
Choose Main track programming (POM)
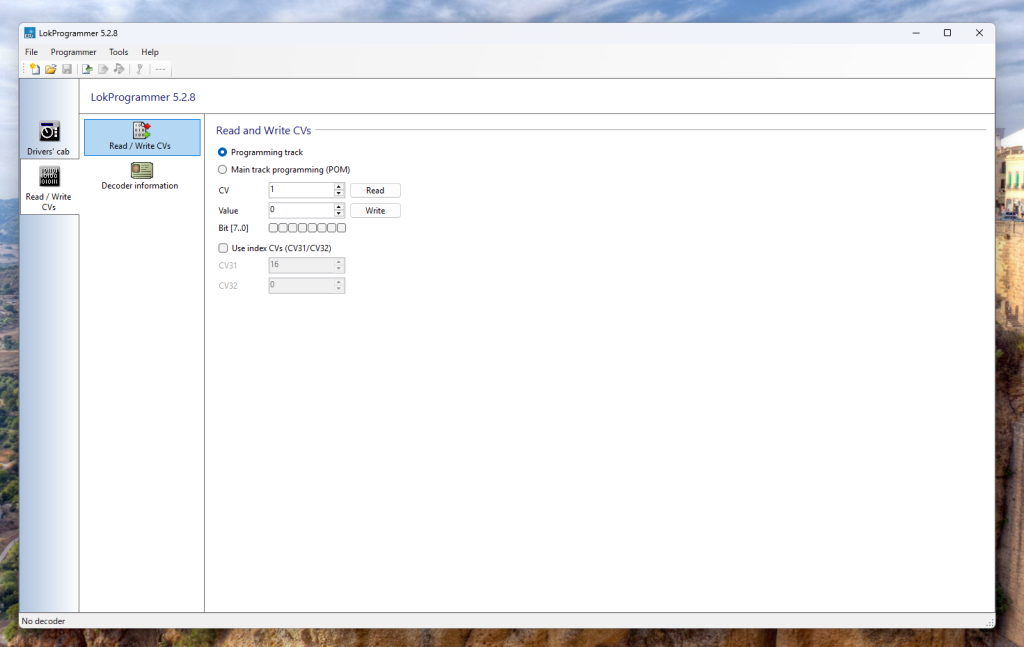tap(223, 170)
